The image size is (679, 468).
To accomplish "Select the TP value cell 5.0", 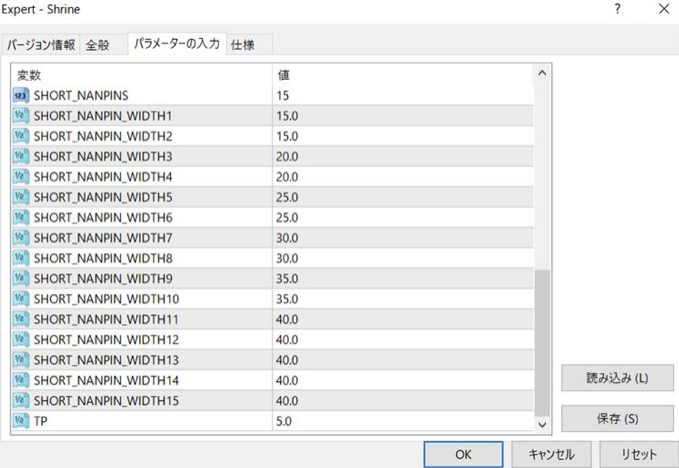I will [x=400, y=422].
